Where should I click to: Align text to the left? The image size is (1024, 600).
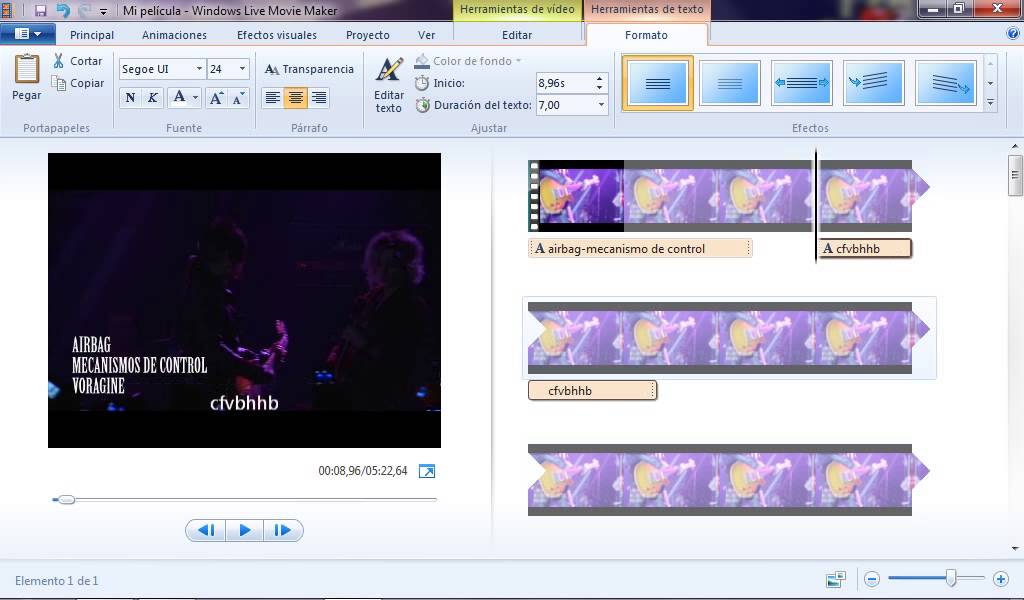tap(273, 98)
